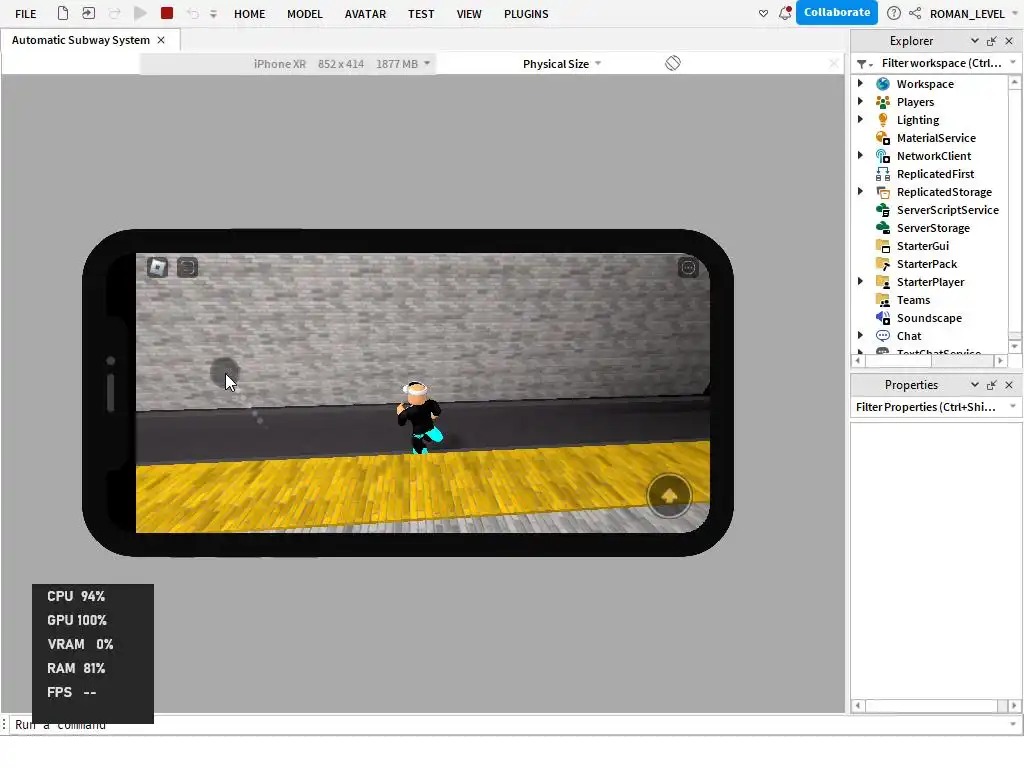The width and height of the screenshot is (1024, 768).
Task: Select the ServerScriptService icon
Action: (883, 210)
